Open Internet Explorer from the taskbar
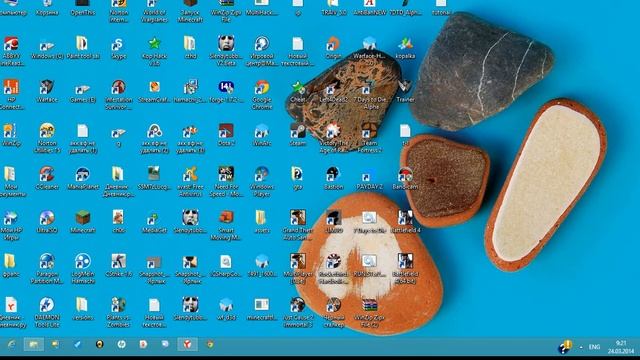The width and height of the screenshot is (640, 360). point(11,345)
